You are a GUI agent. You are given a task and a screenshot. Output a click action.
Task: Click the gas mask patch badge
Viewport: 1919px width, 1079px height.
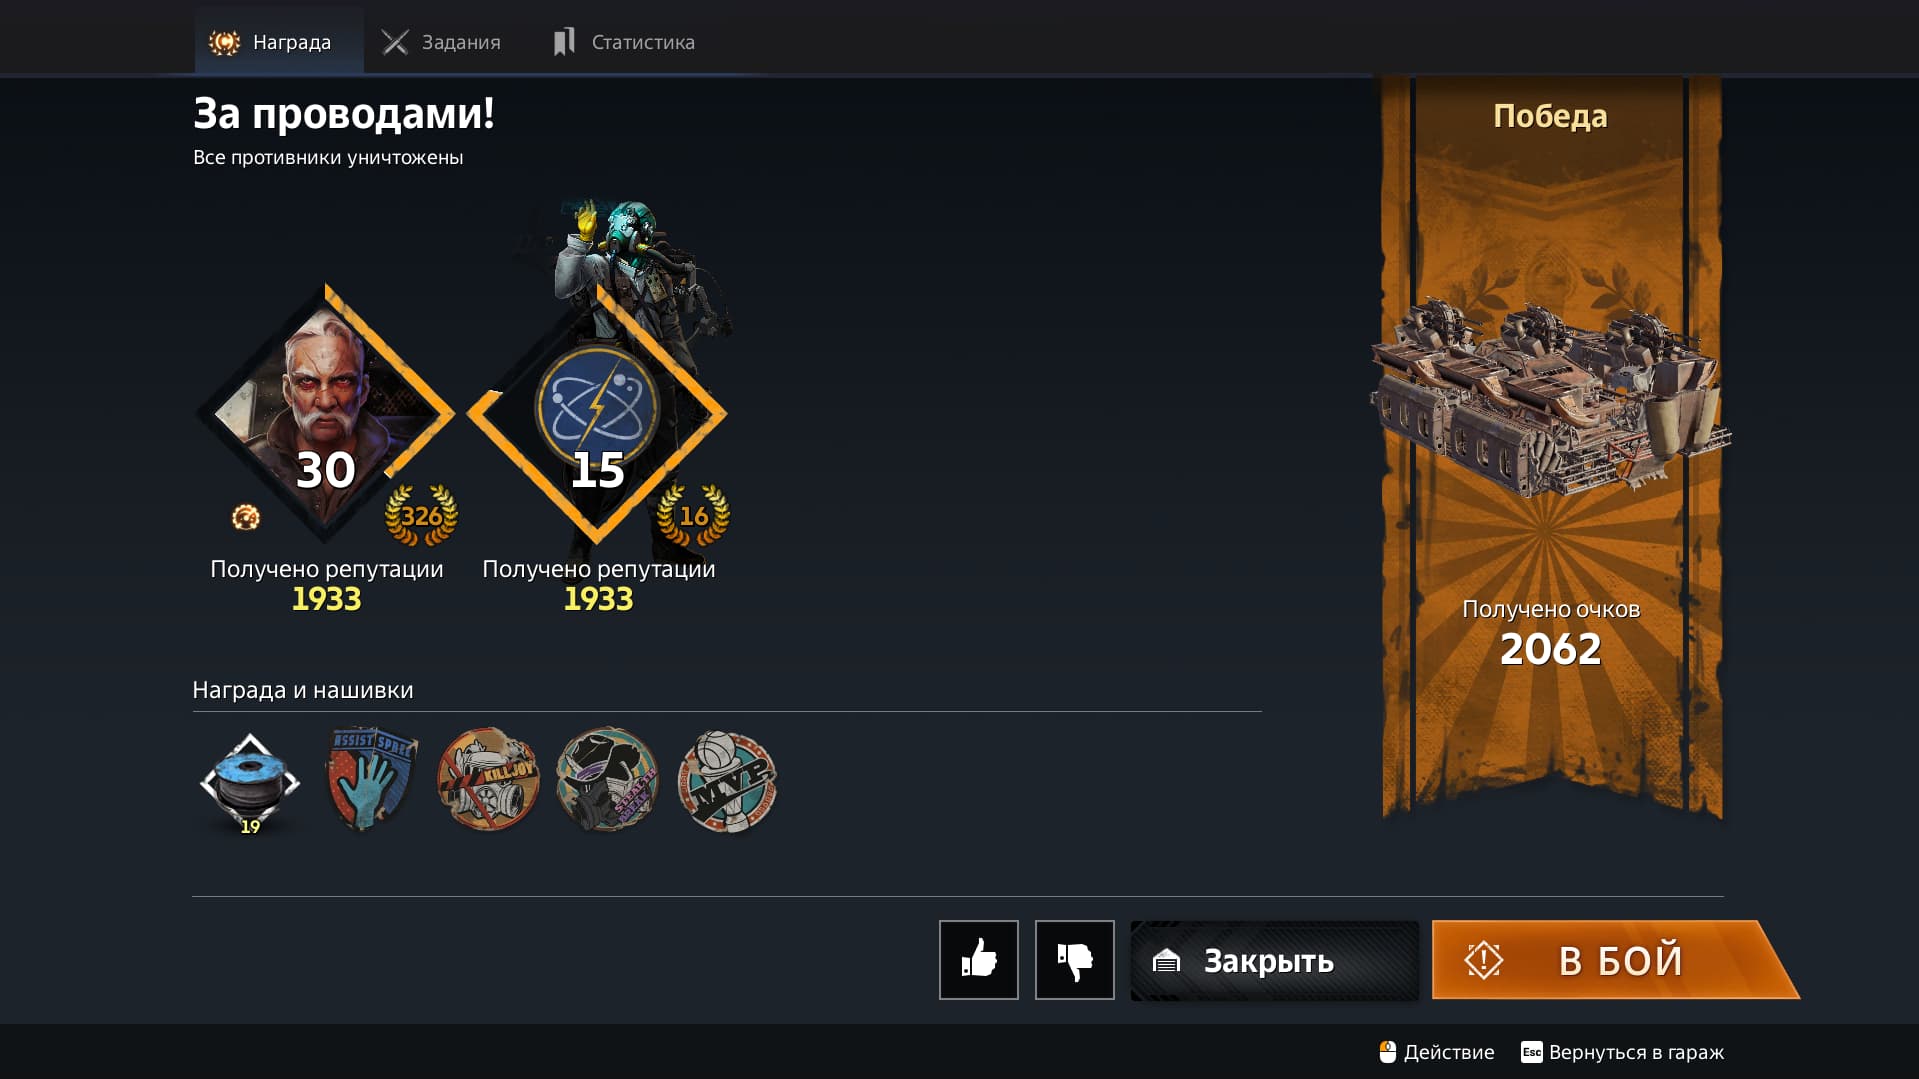[x=607, y=779]
